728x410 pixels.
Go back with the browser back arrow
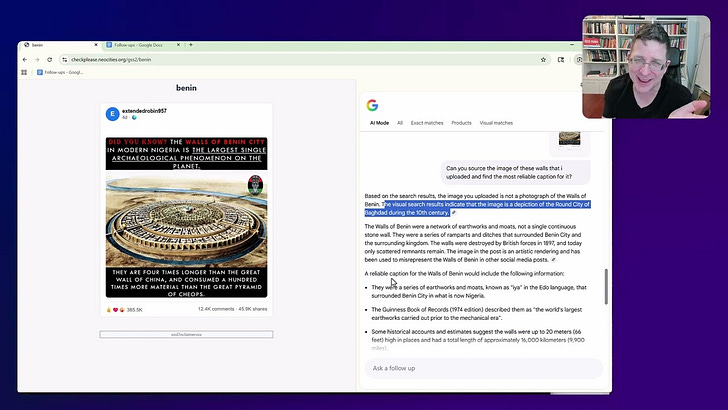click(x=25, y=59)
